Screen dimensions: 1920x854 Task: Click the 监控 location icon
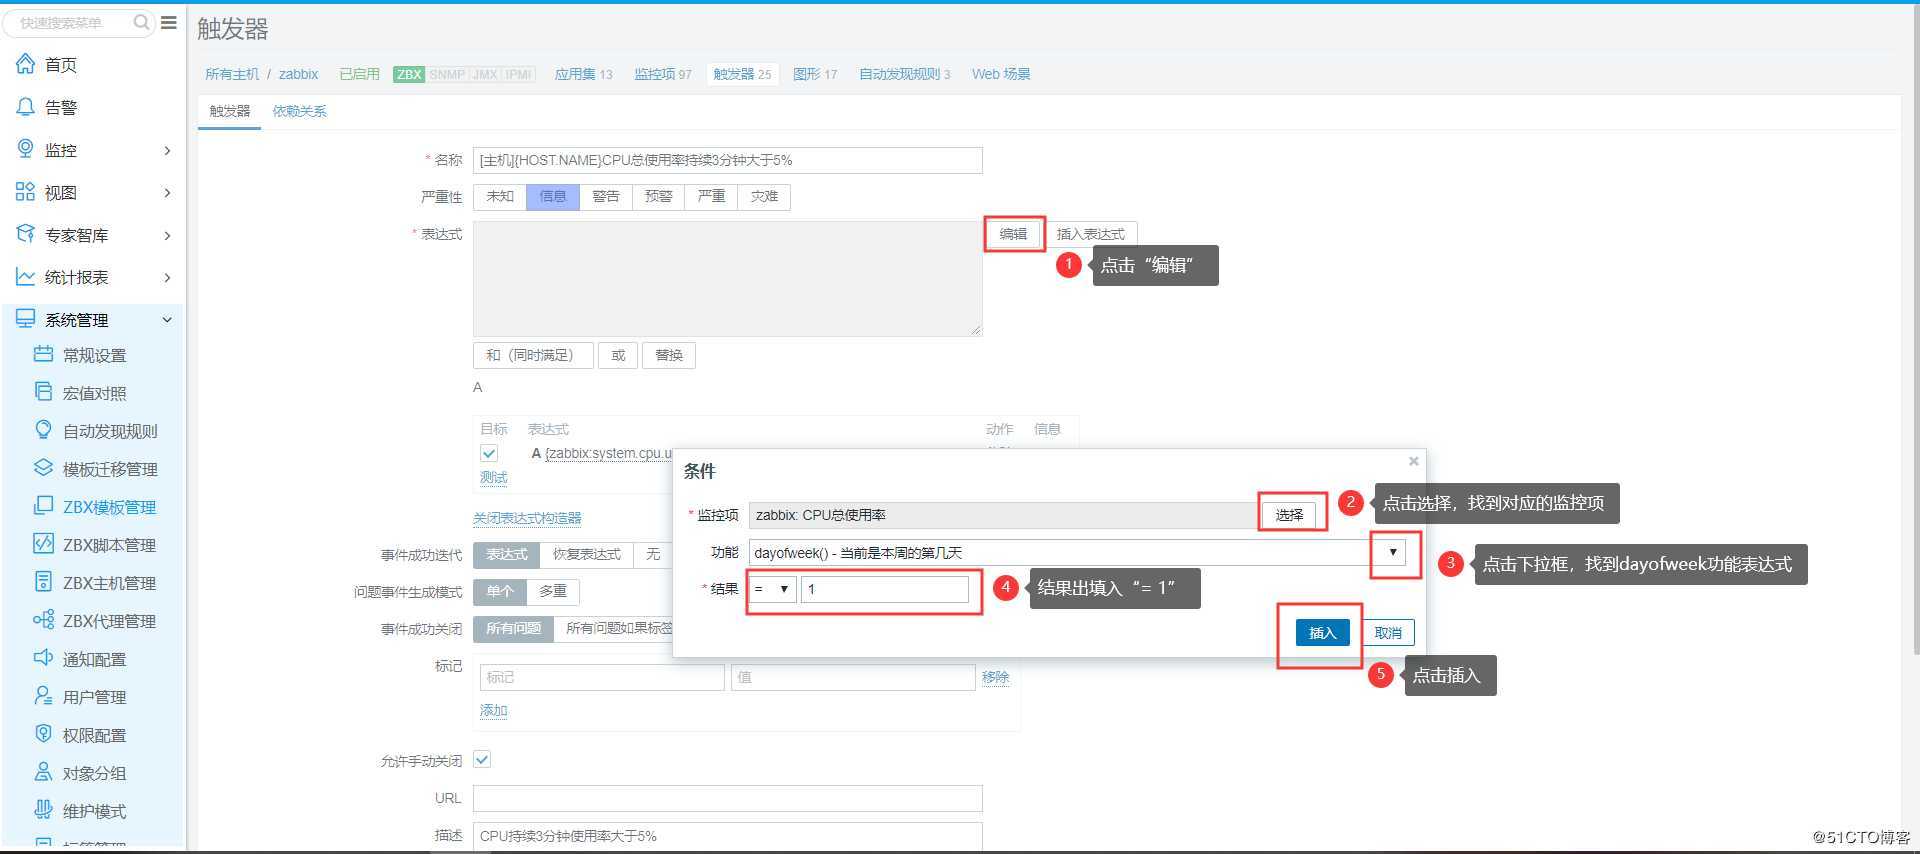25,149
